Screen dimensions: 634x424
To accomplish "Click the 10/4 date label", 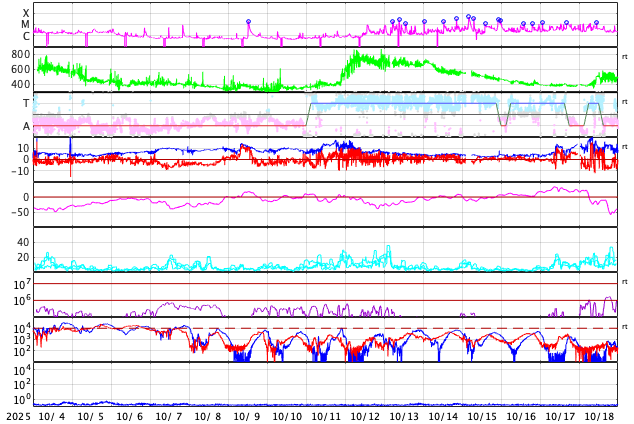I will (x=50, y=416).
